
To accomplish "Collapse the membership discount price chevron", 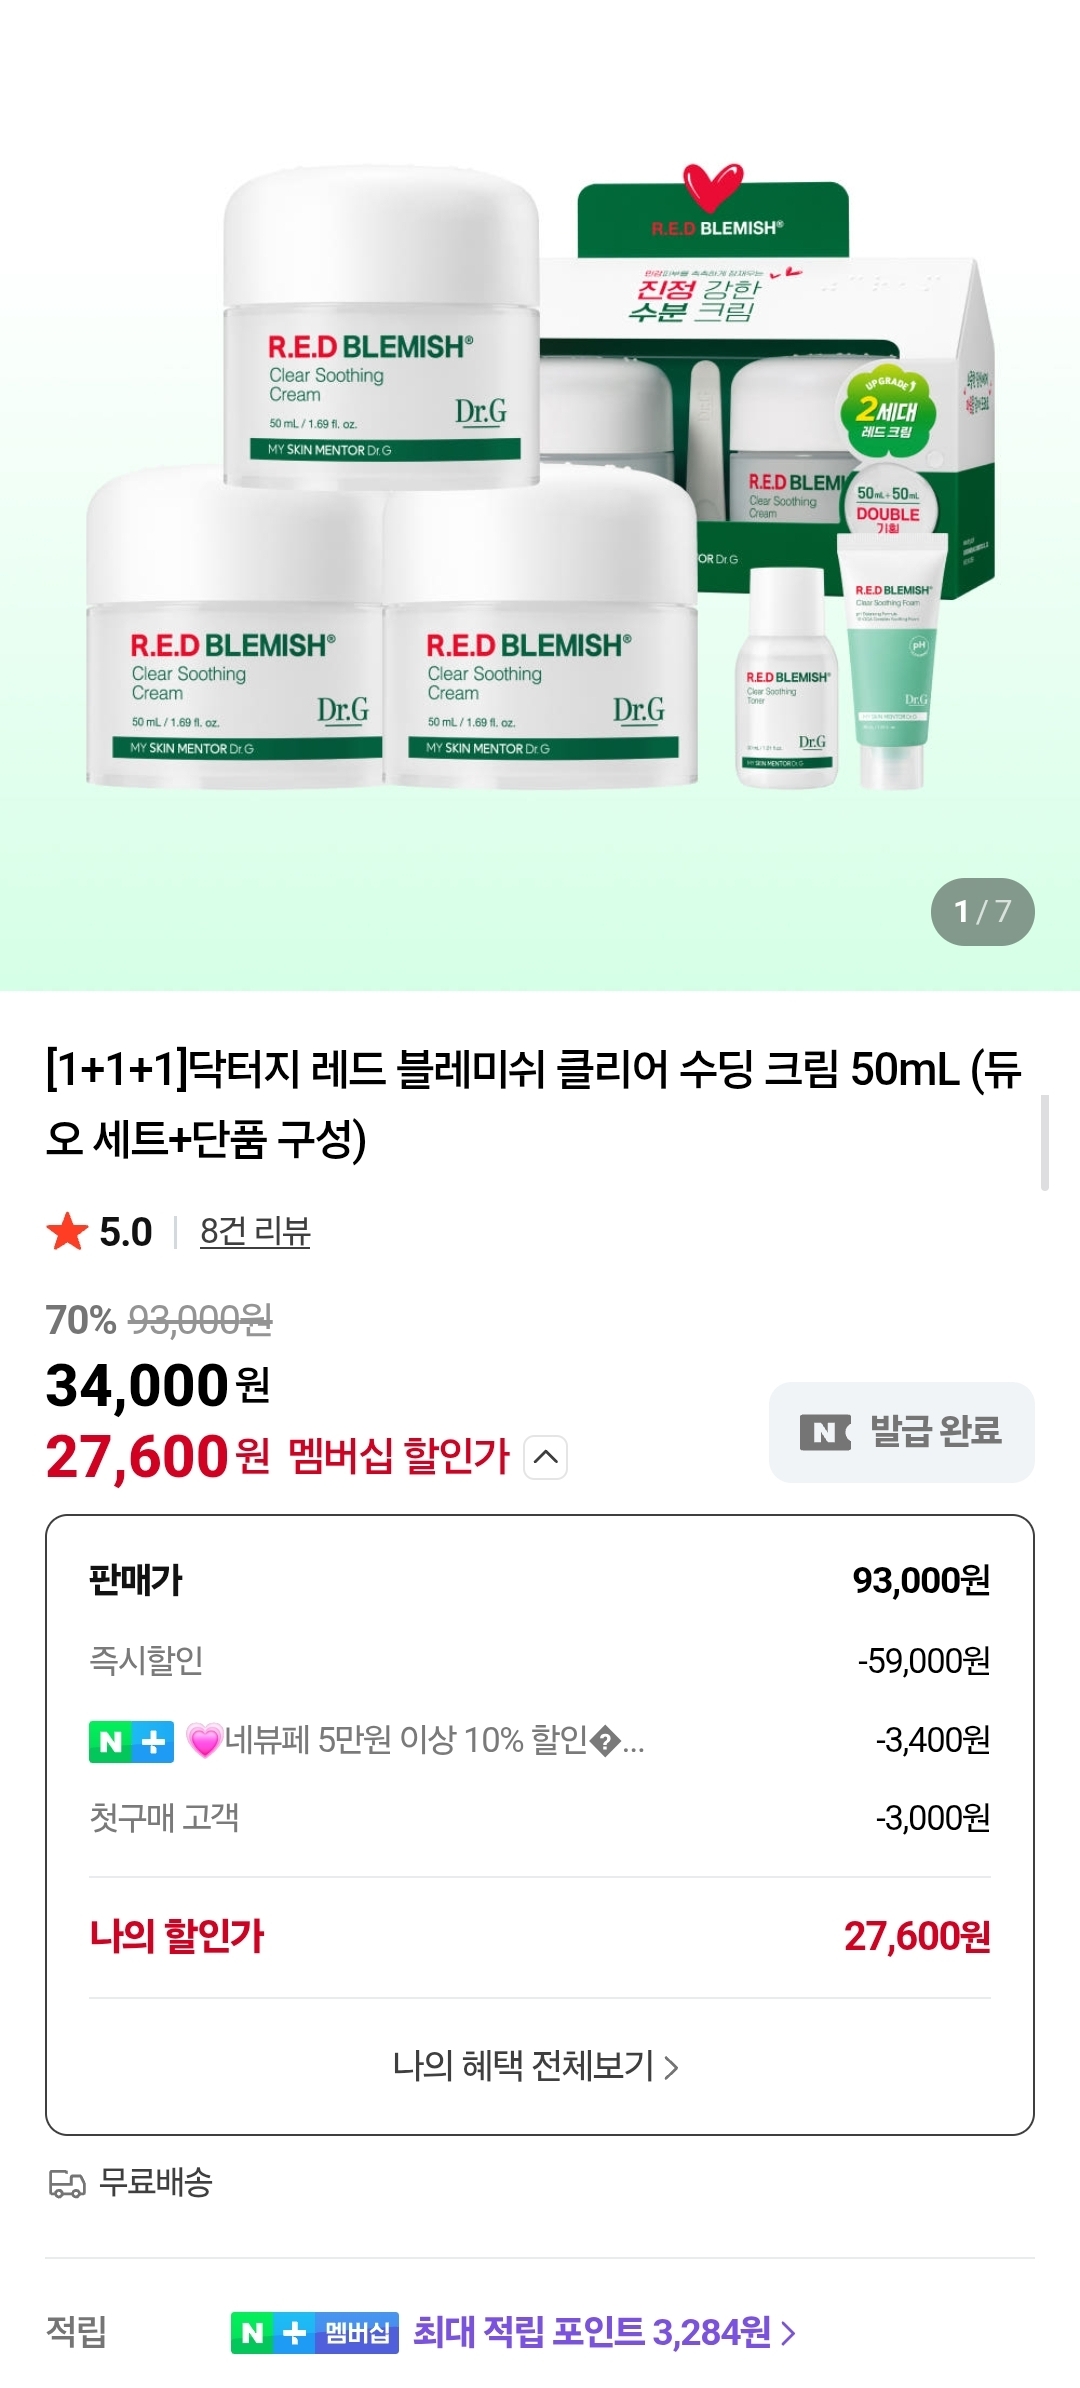I will (x=545, y=1457).
